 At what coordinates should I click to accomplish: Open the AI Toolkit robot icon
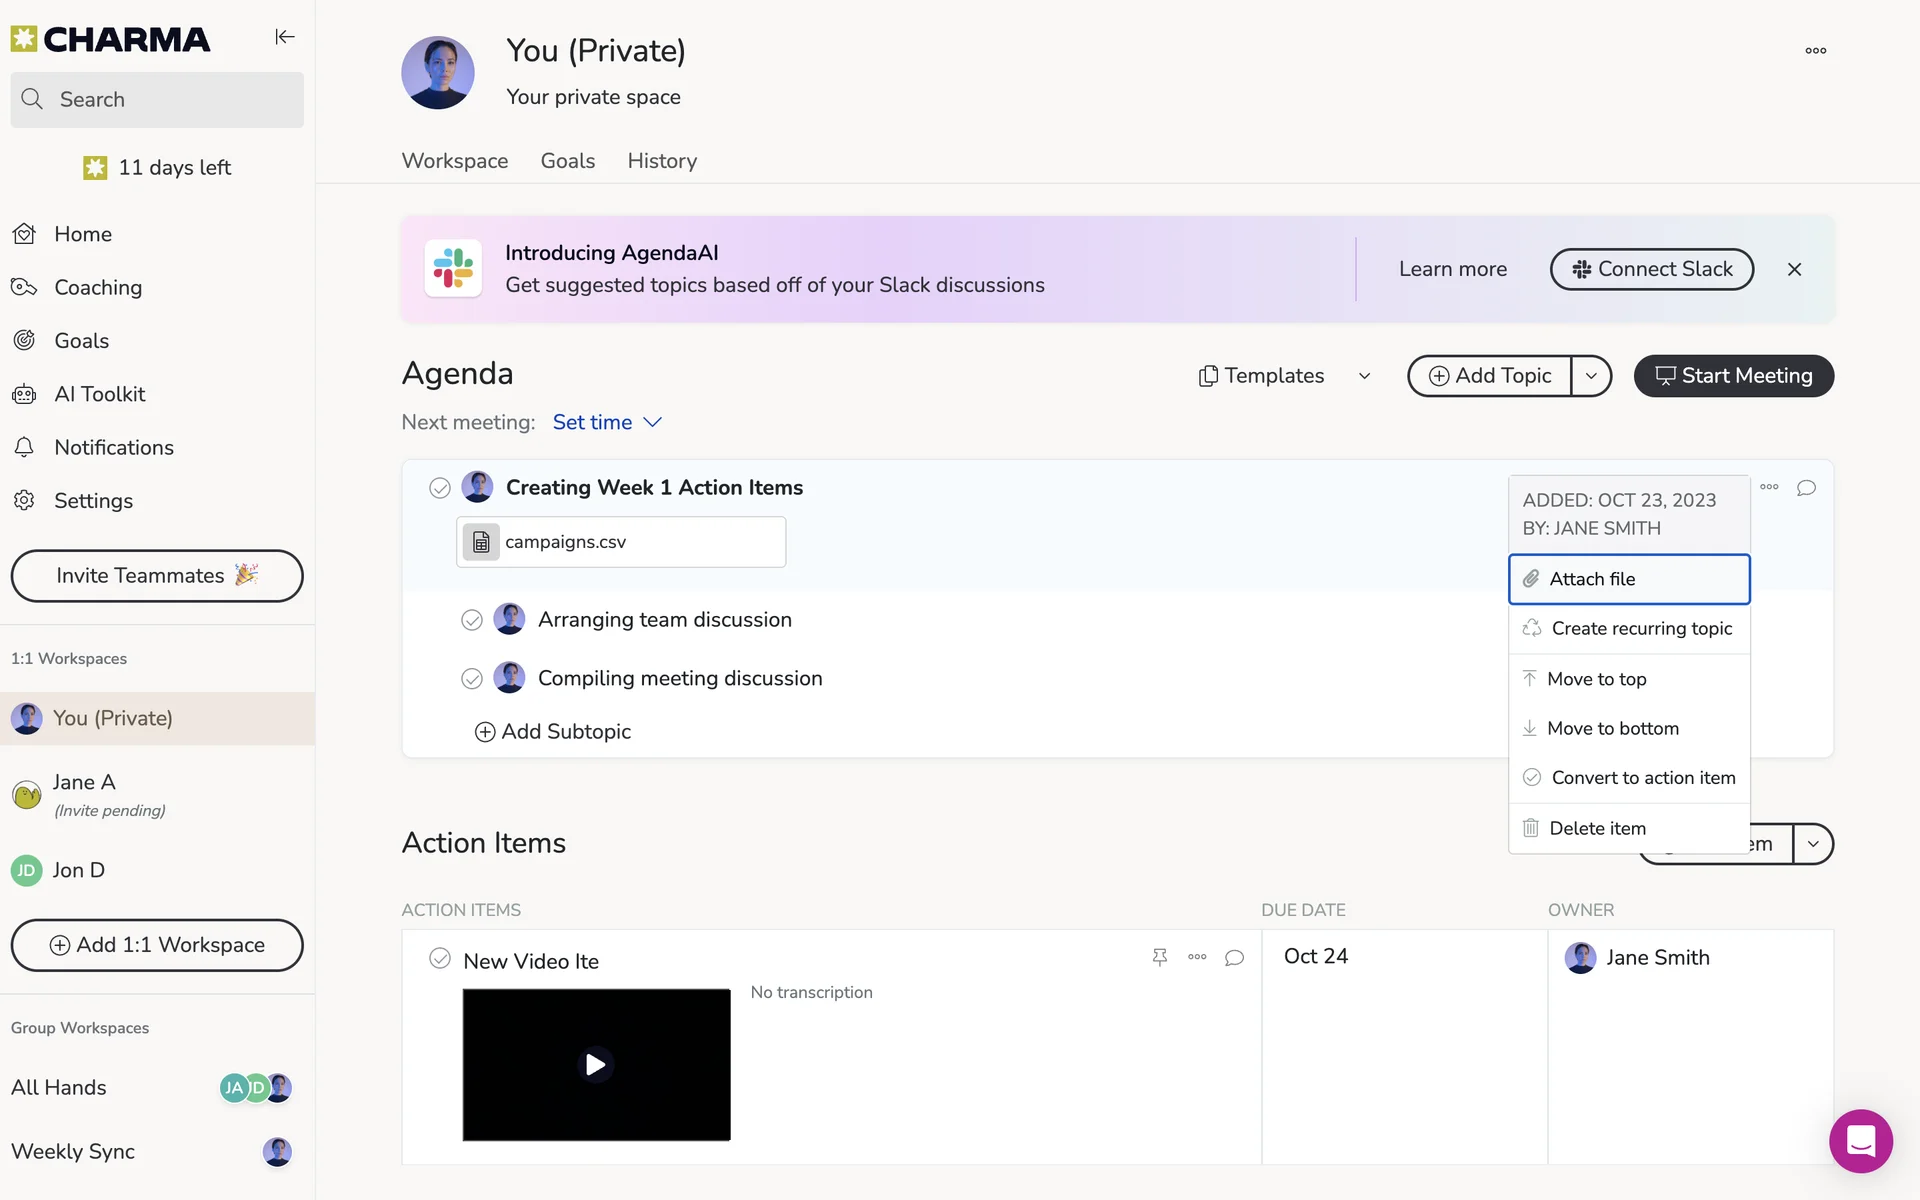point(24,394)
